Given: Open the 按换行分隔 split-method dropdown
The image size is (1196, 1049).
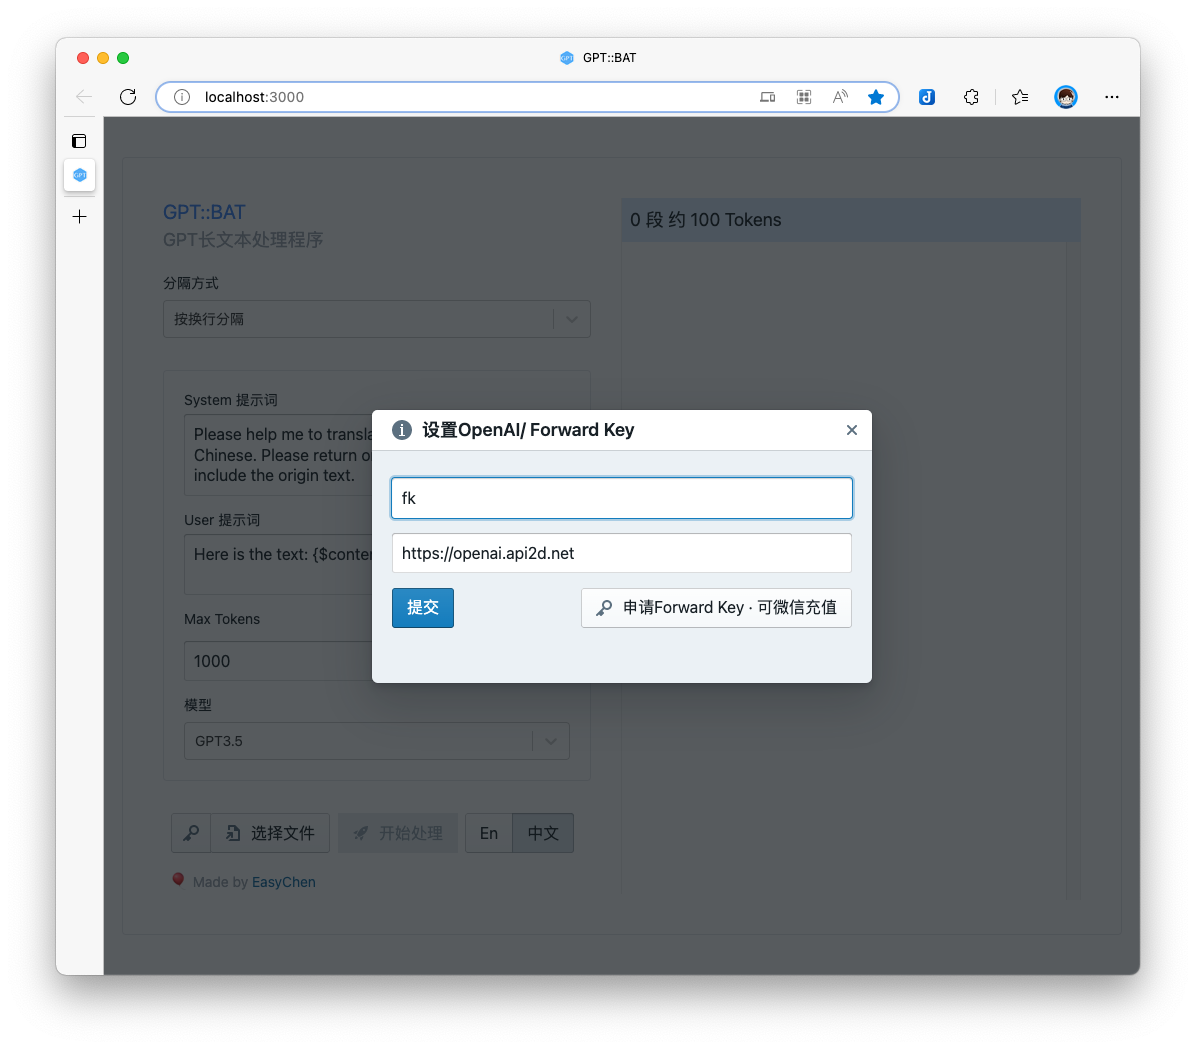Looking at the screenshot, I should pos(377,319).
